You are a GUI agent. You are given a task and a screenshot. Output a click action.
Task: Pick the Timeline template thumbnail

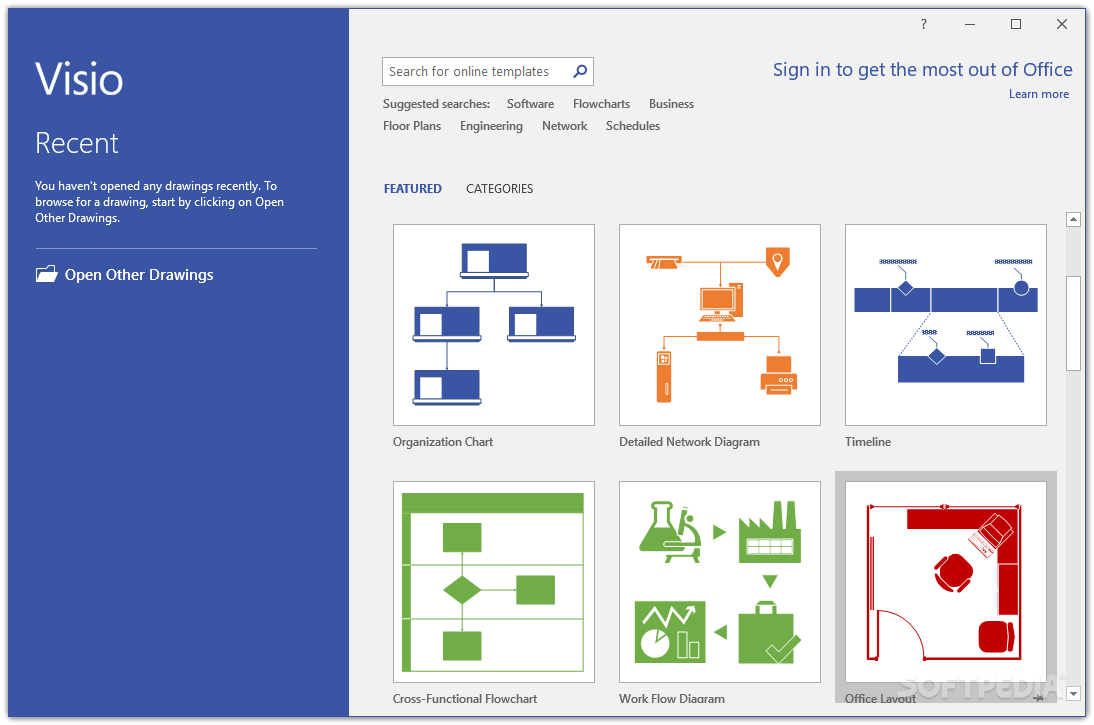(x=945, y=324)
